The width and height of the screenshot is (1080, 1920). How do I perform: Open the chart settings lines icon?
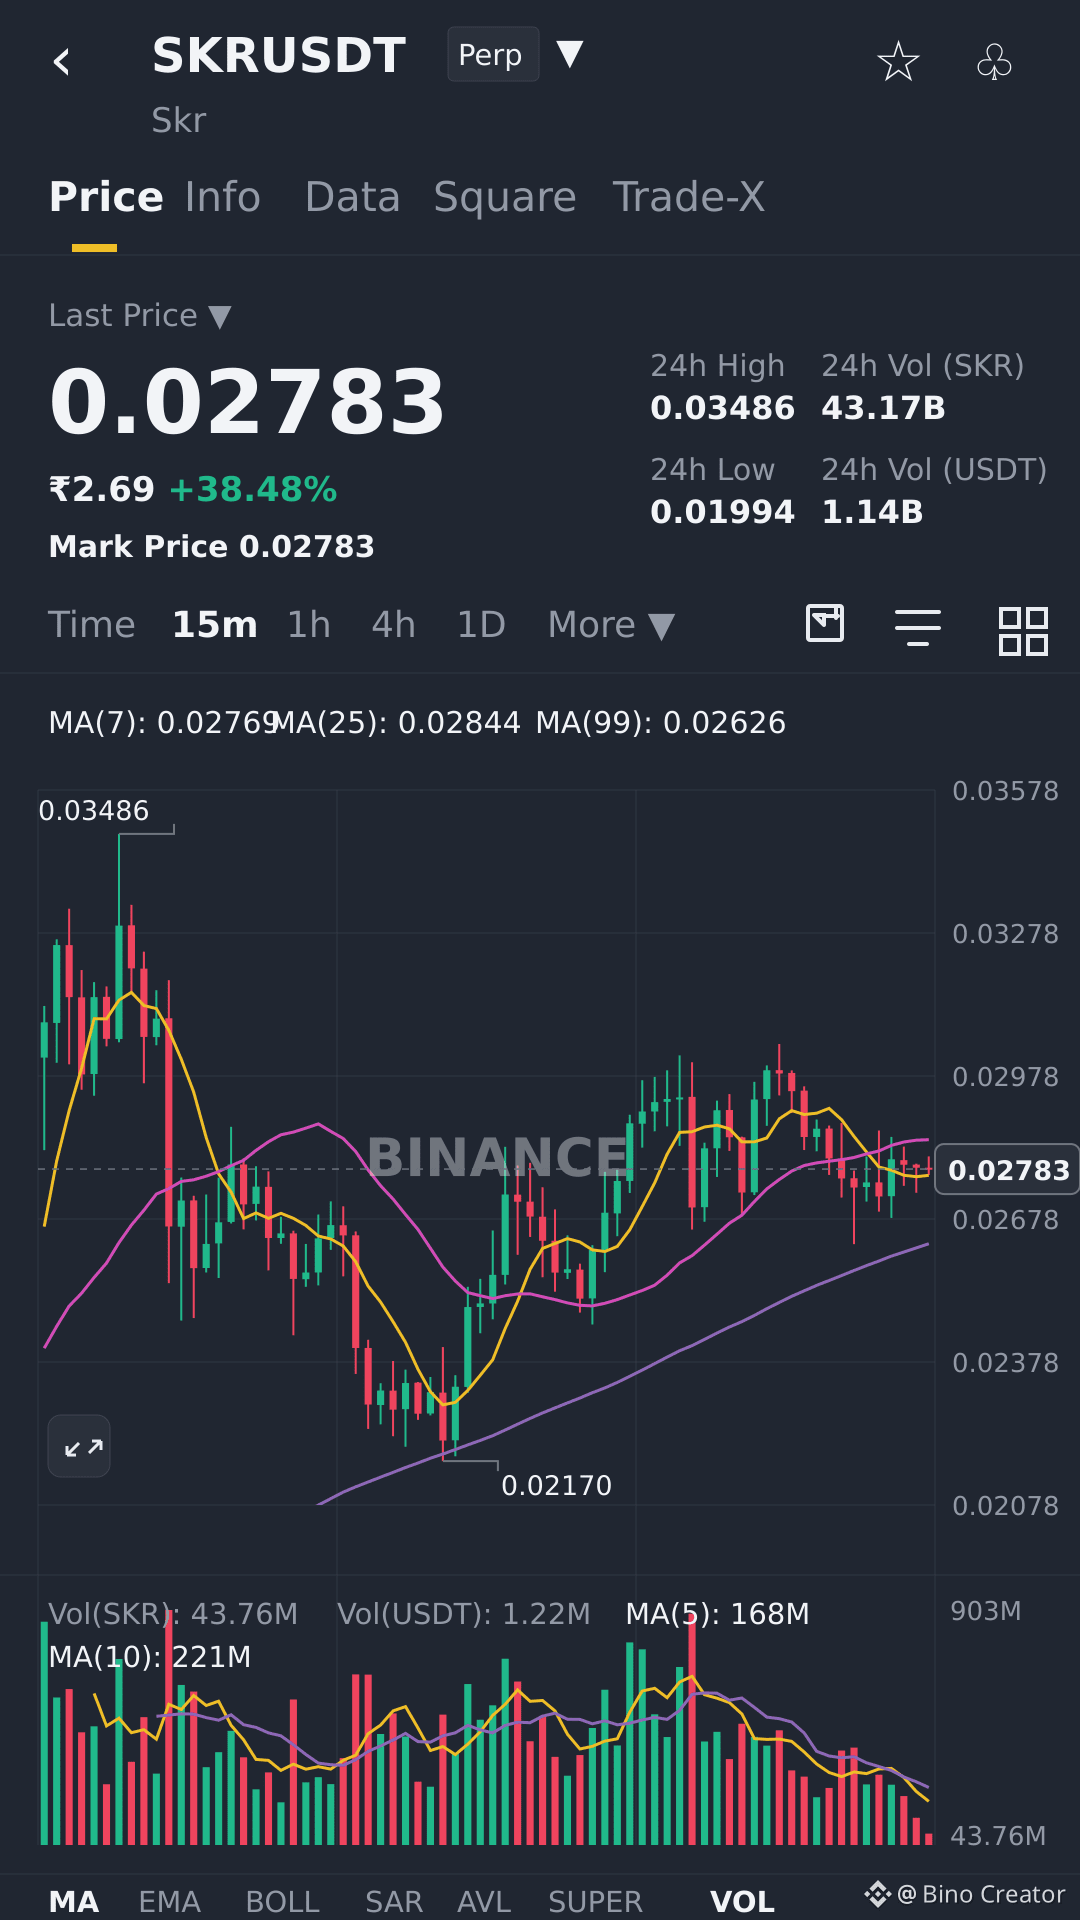pyautogui.click(x=918, y=628)
